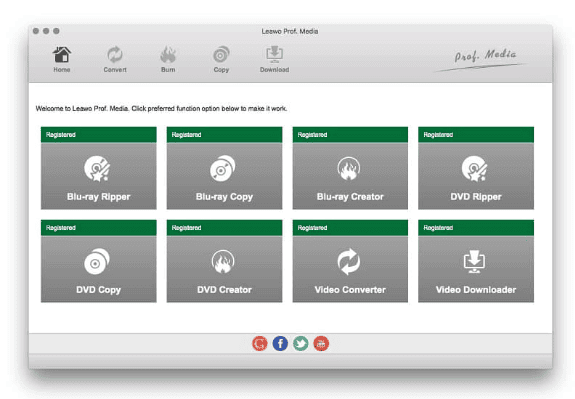Screen dimensions: 575x399
Task: Click the Leawo Prof. Media window title
Action: [290, 31]
